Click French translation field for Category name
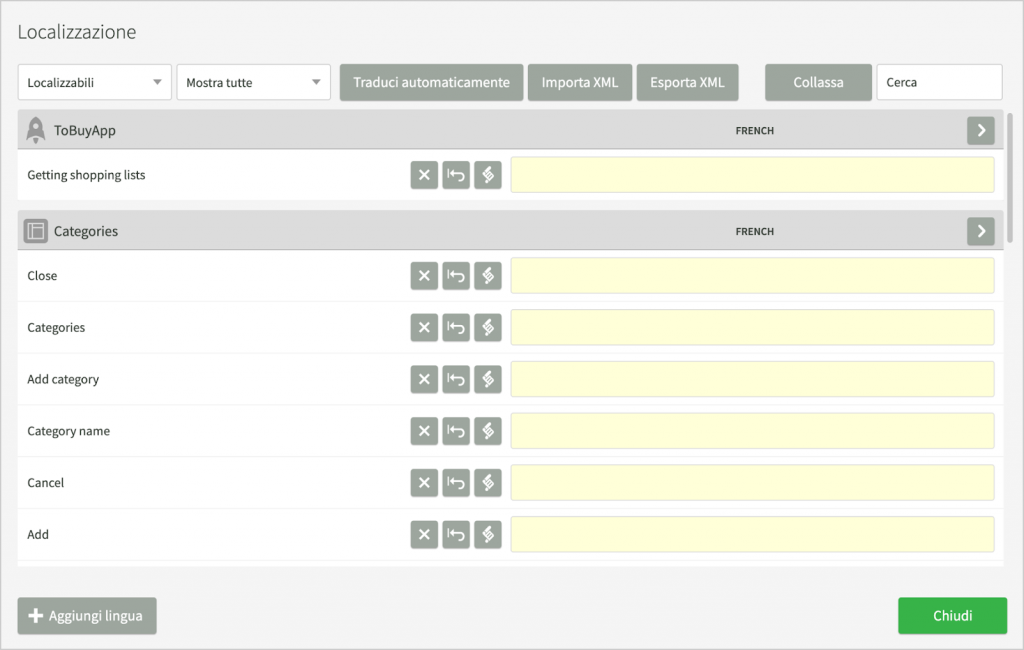Image resolution: width=1024 pixels, height=650 pixels. (x=752, y=431)
